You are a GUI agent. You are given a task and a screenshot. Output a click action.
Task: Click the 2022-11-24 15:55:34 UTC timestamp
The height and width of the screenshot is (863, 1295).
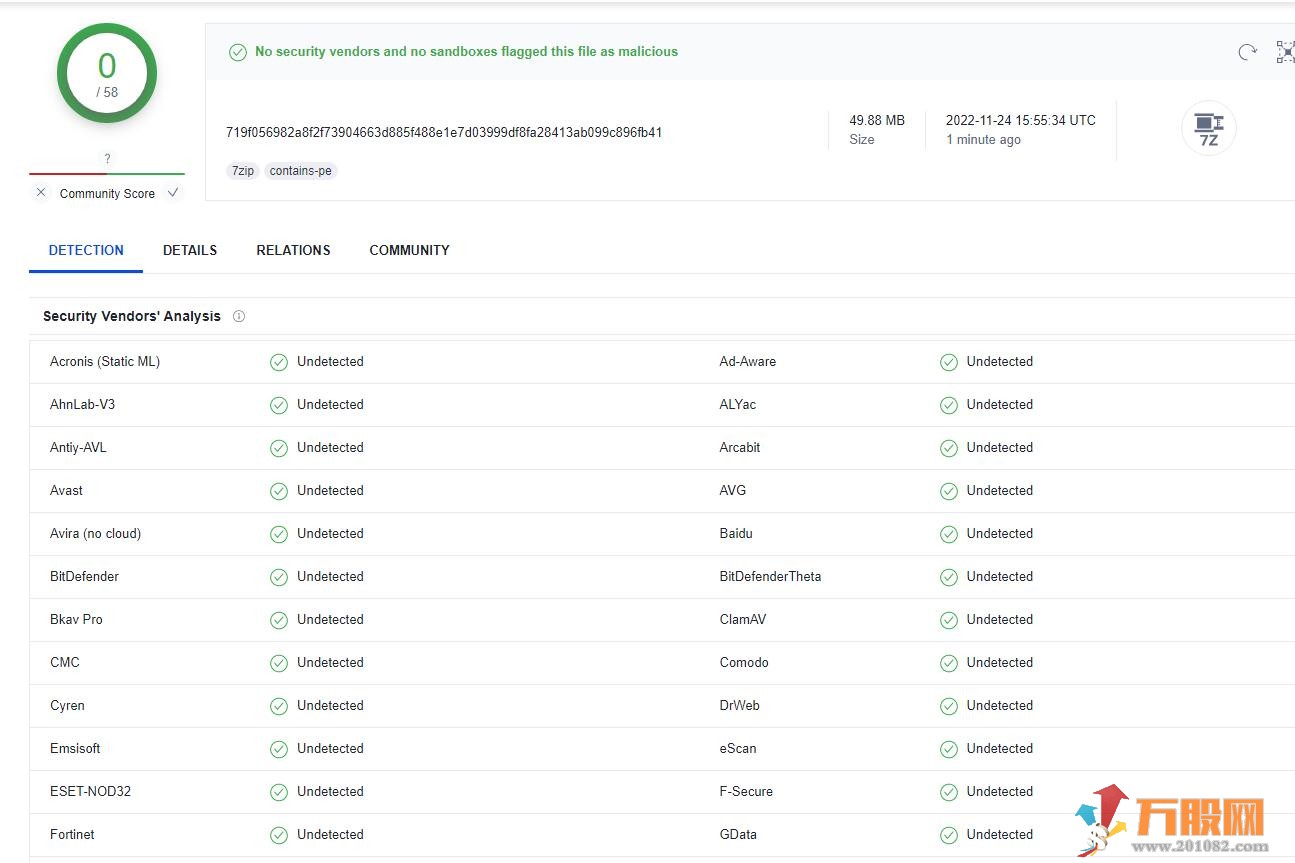pos(1021,120)
